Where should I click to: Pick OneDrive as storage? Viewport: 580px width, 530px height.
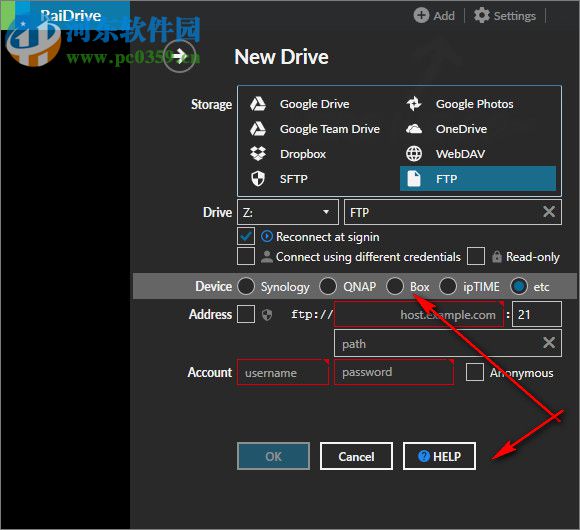(x=446, y=129)
